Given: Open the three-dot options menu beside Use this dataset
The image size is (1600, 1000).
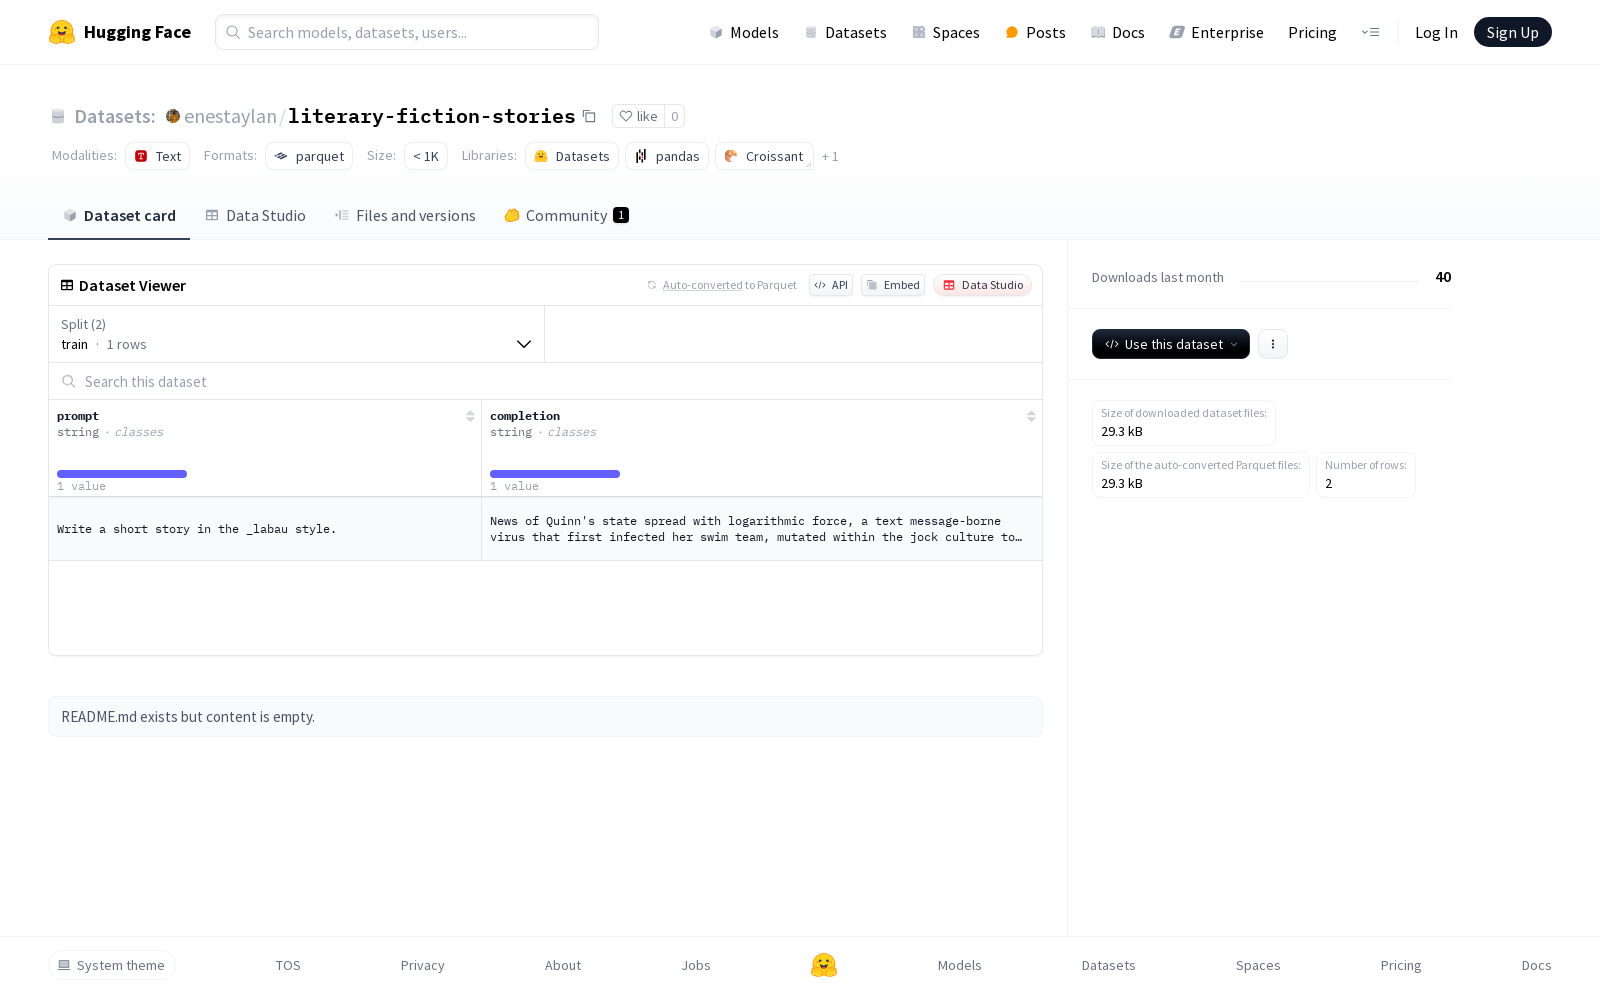Looking at the screenshot, I should (1273, 344).
